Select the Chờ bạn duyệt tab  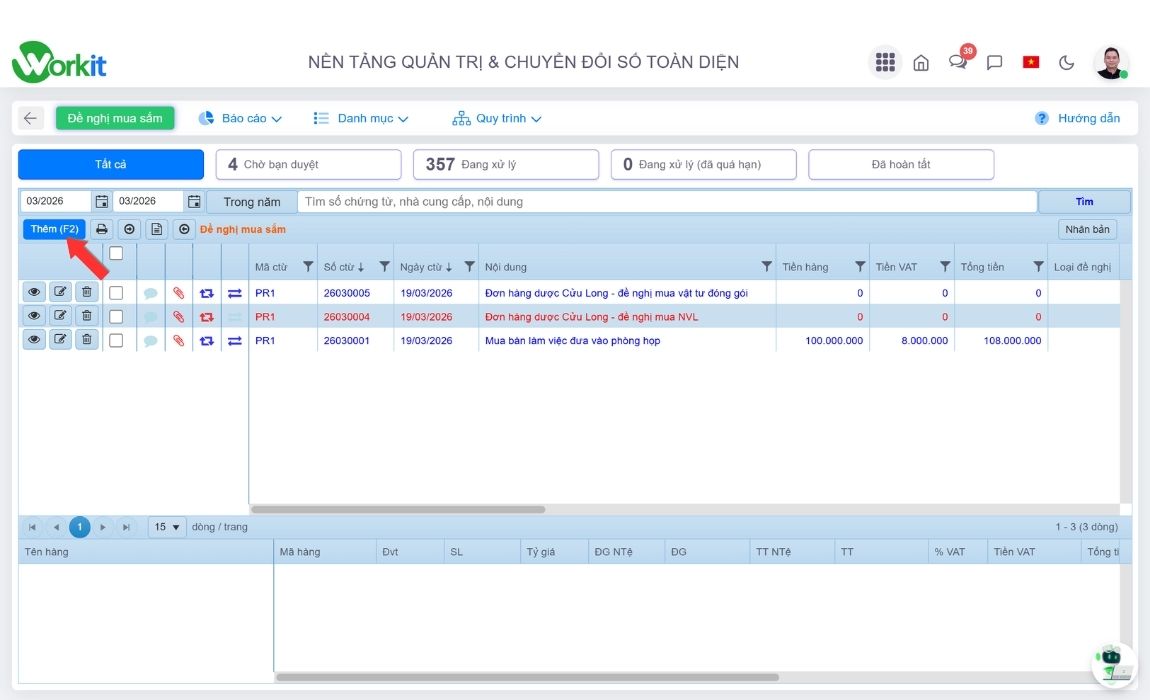click(308, 164)
